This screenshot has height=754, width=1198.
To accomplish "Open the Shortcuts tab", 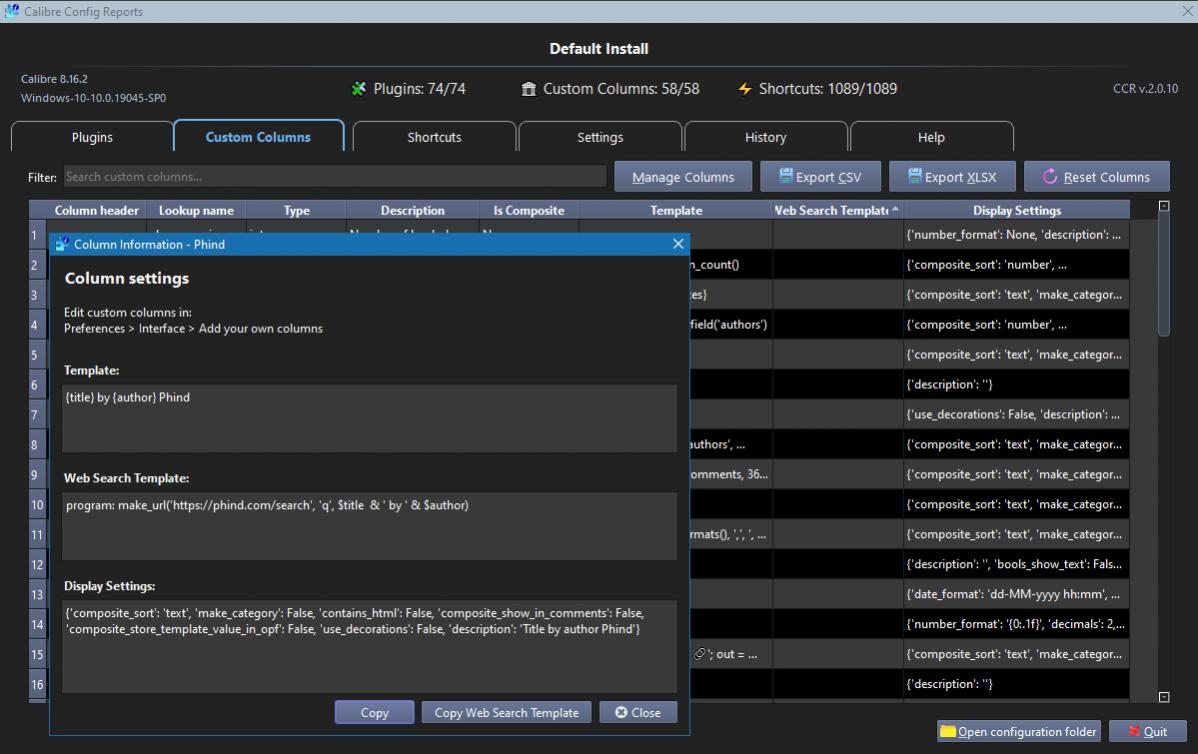I will (x=434, y=137).
